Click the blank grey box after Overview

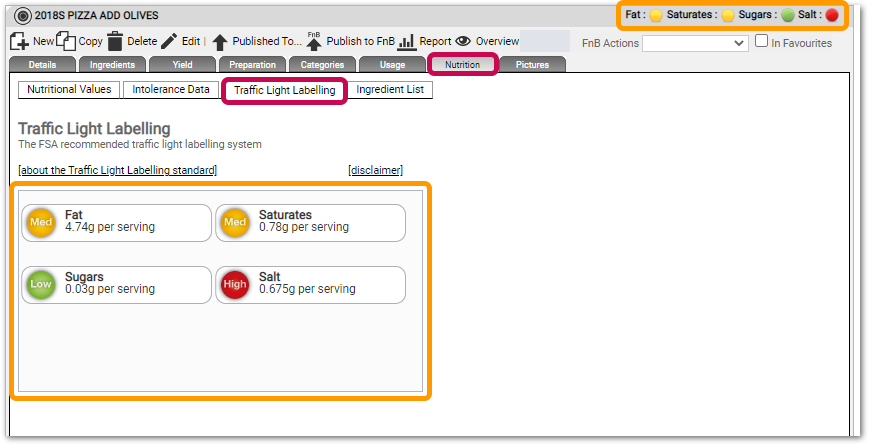[x=545, y=42]
